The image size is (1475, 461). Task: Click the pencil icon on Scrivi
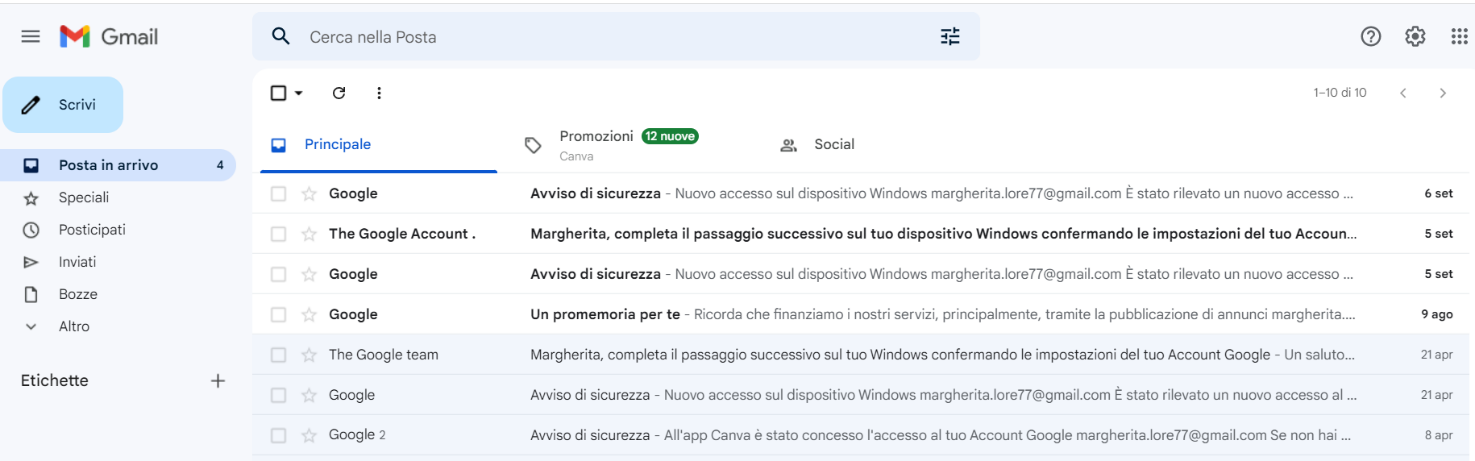pos(31,105)
